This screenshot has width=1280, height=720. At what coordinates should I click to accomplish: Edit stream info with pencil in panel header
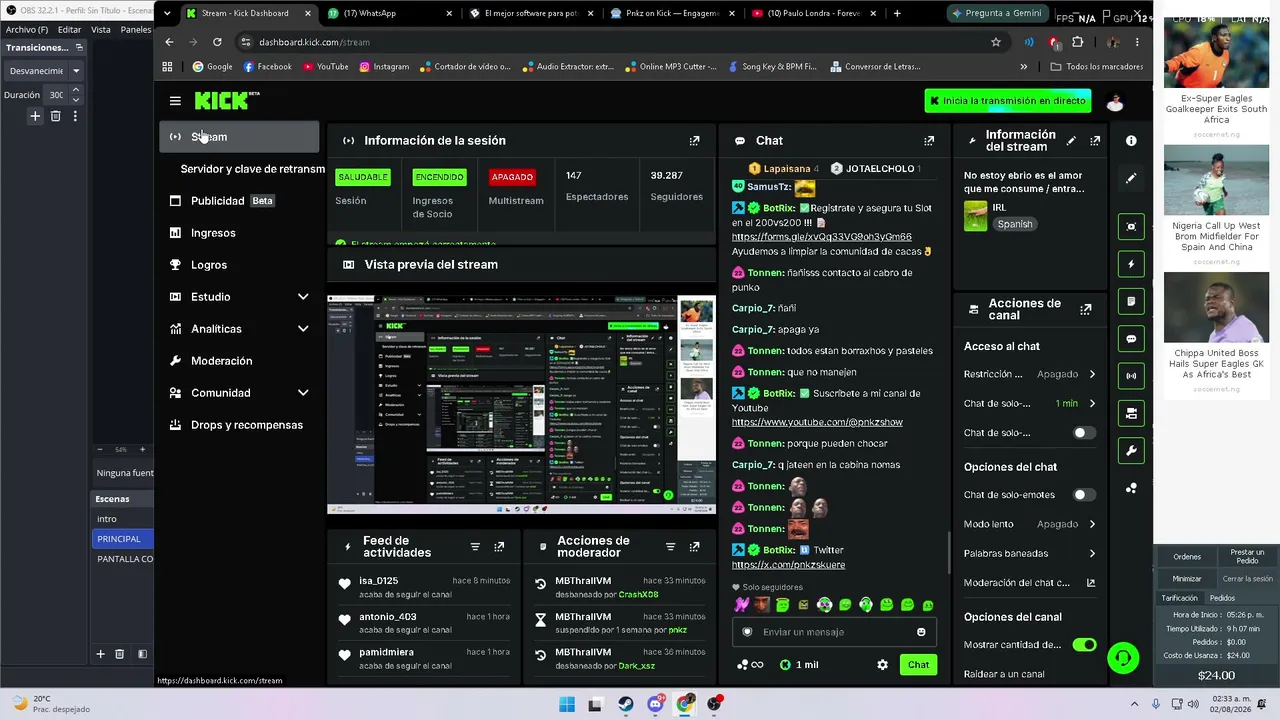[1071, 141]
